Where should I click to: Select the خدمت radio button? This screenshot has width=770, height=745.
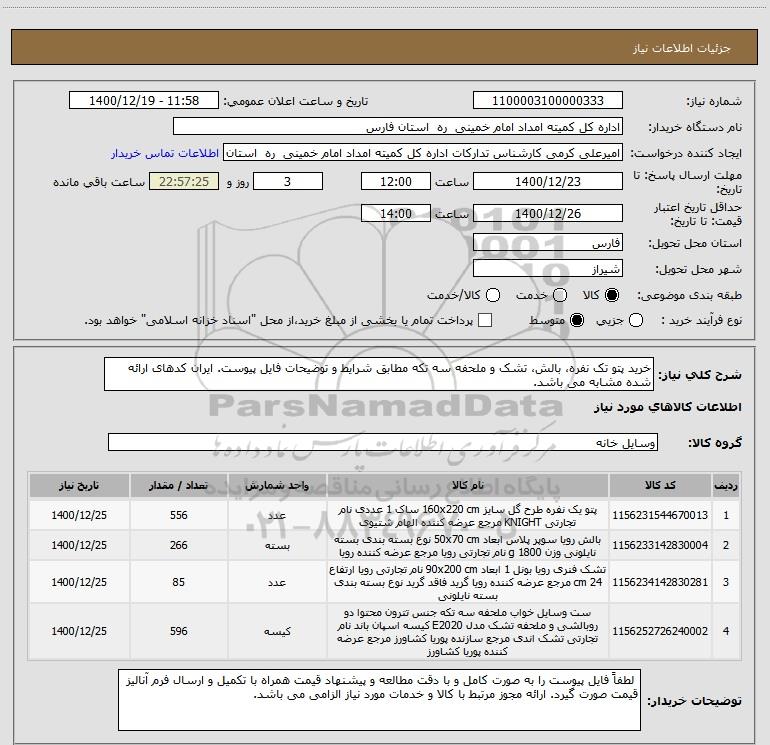560,295
